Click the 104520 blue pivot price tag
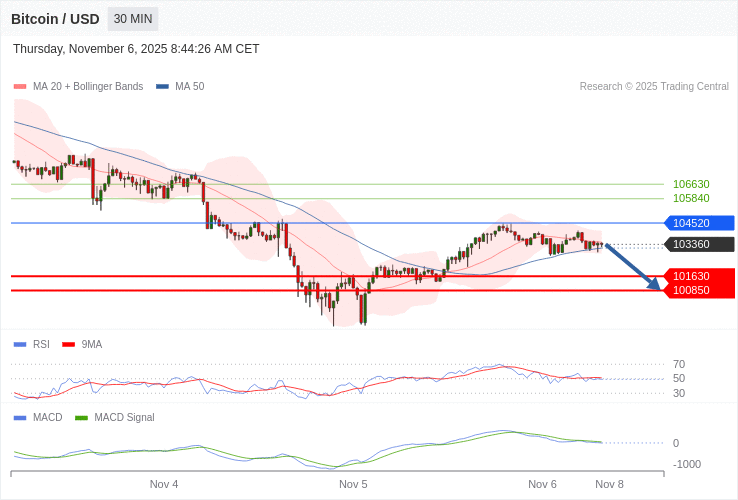738x500 pixels. 699,223
